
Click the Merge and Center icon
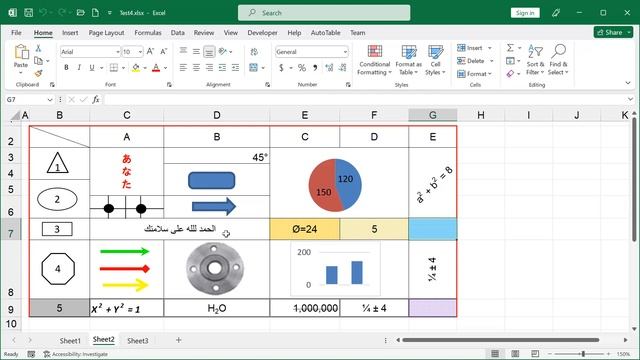click(253, 68)
